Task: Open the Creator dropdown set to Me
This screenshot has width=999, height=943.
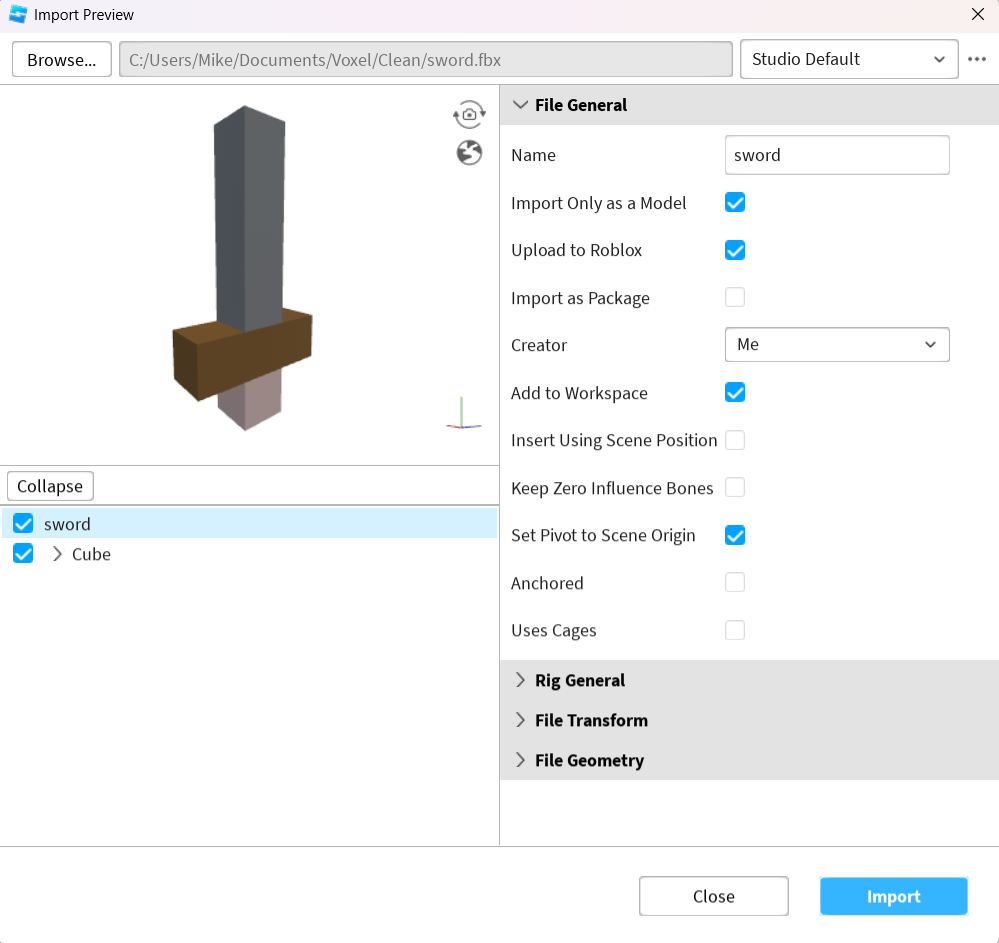Action: 837,344
